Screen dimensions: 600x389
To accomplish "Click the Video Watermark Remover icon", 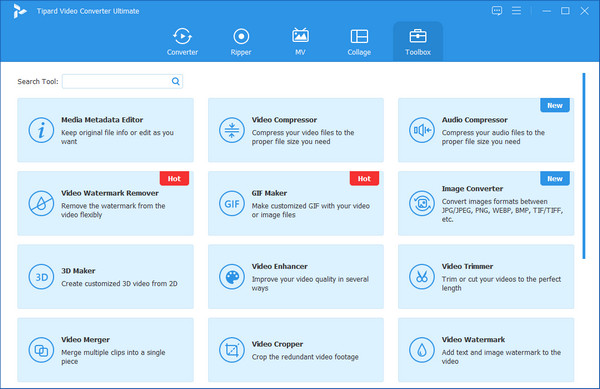I will 41,203.
